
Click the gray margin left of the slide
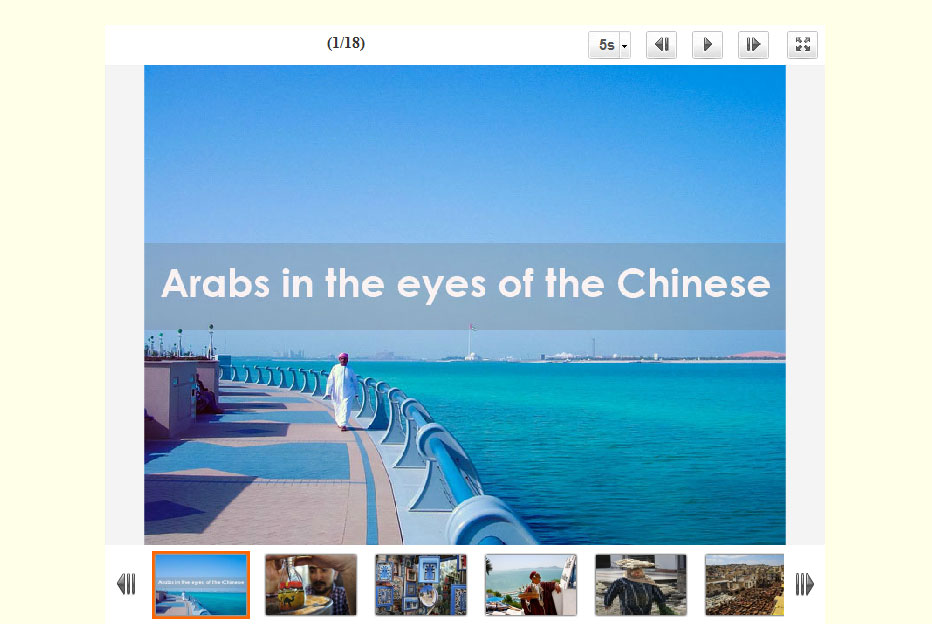point(125,305)
